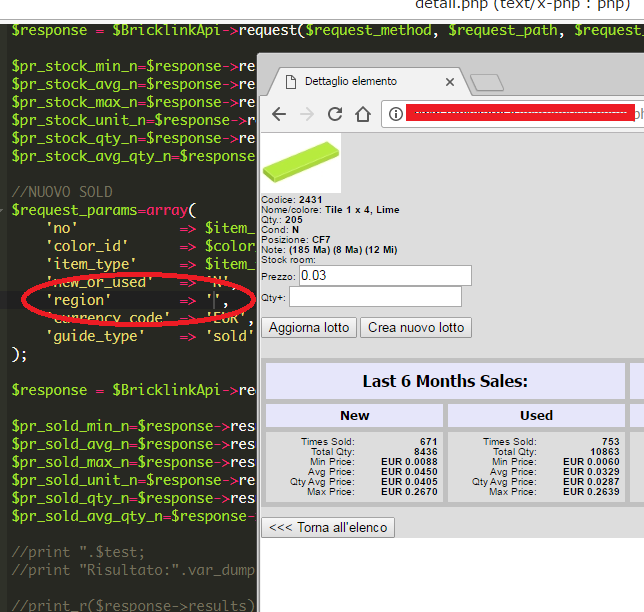Focus the Qty+ input field
The height and width of the screenshot is (612, 644).
point(375,297)
